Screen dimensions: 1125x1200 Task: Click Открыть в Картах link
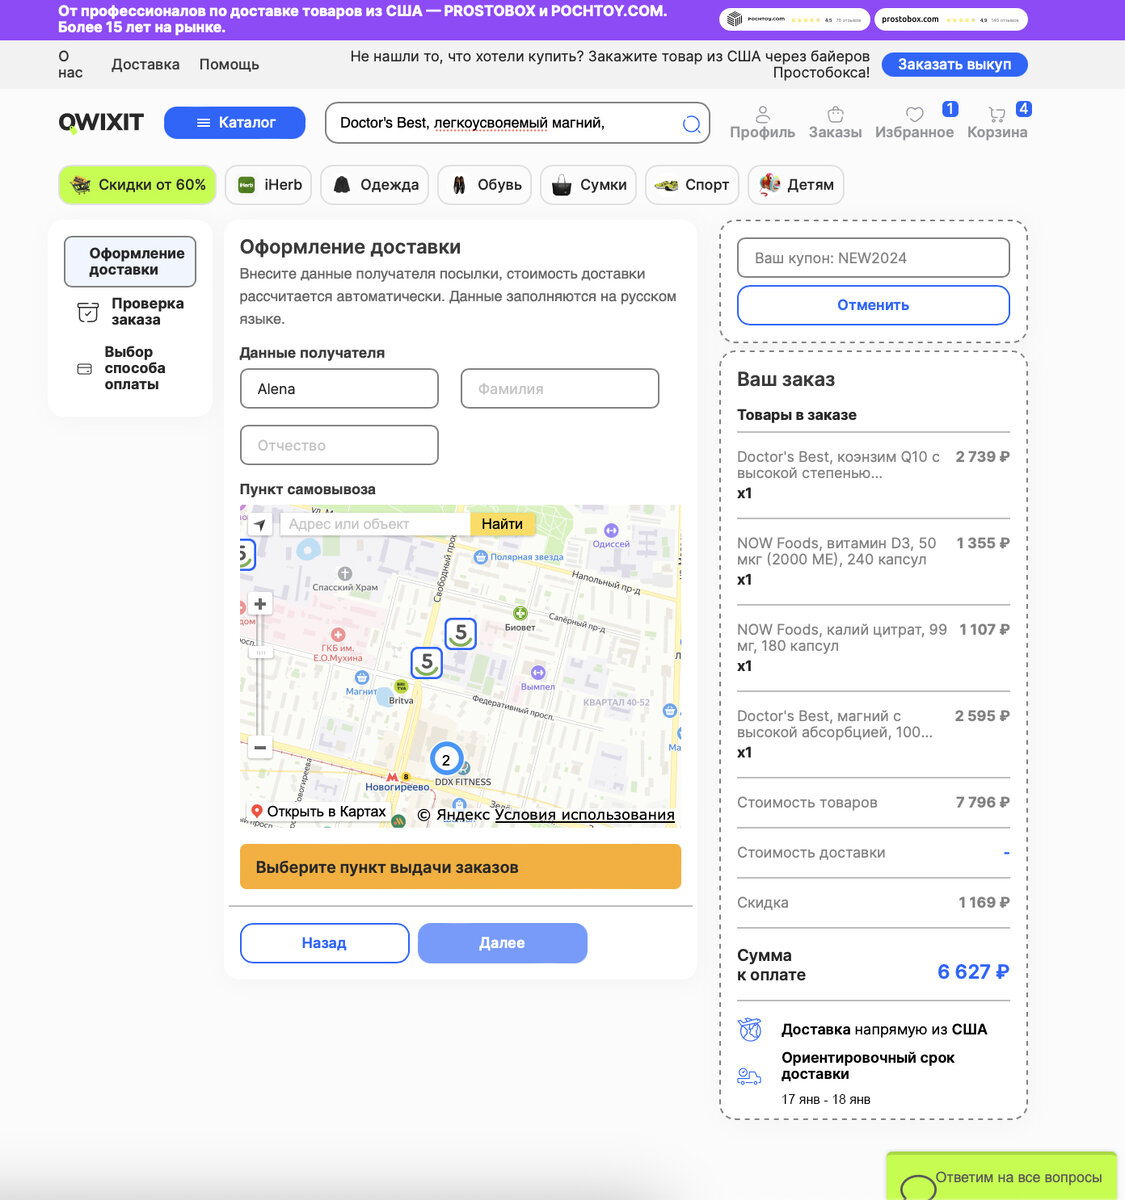click(x=318, y=812)
